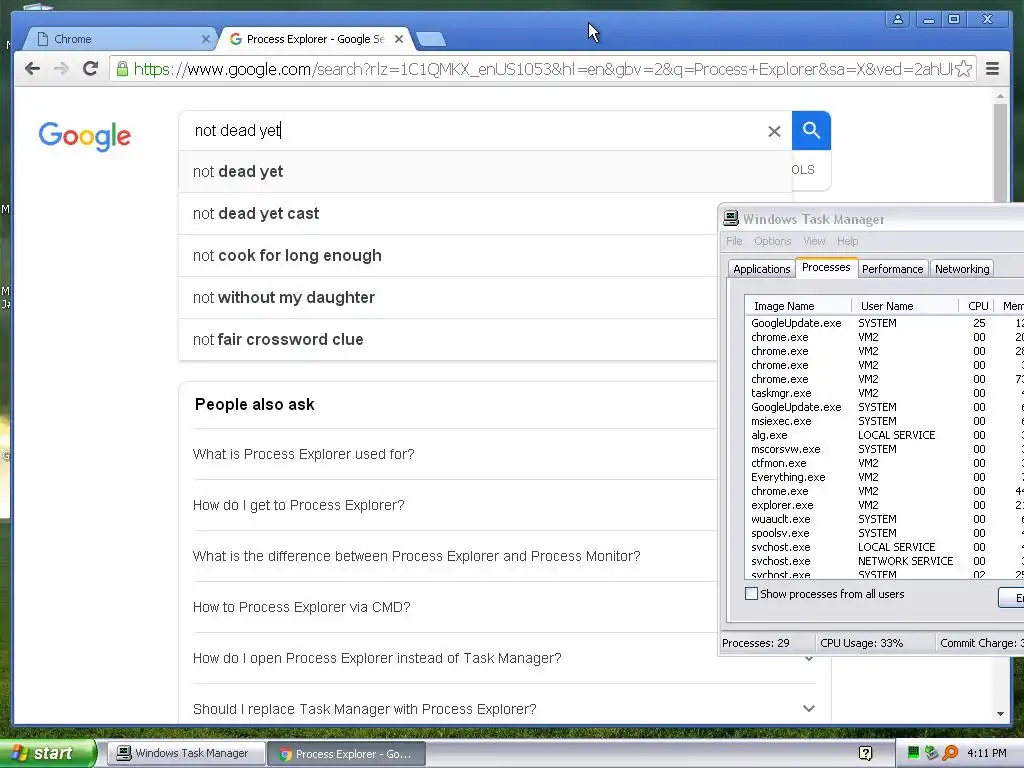The height and width of the screenshot is (768, 1024).
Task: Select the mscorsvw.exe process row
Action: tap(884, 449)
